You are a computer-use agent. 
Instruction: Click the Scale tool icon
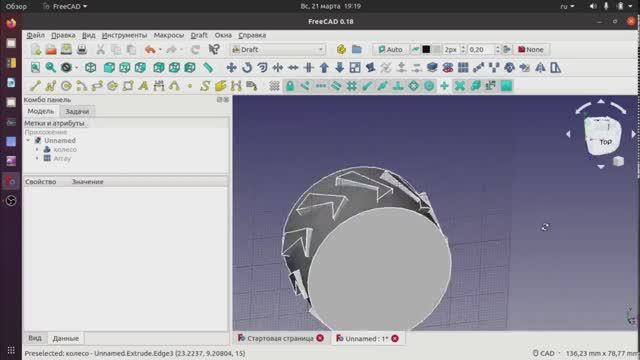(x=355, y=68)
